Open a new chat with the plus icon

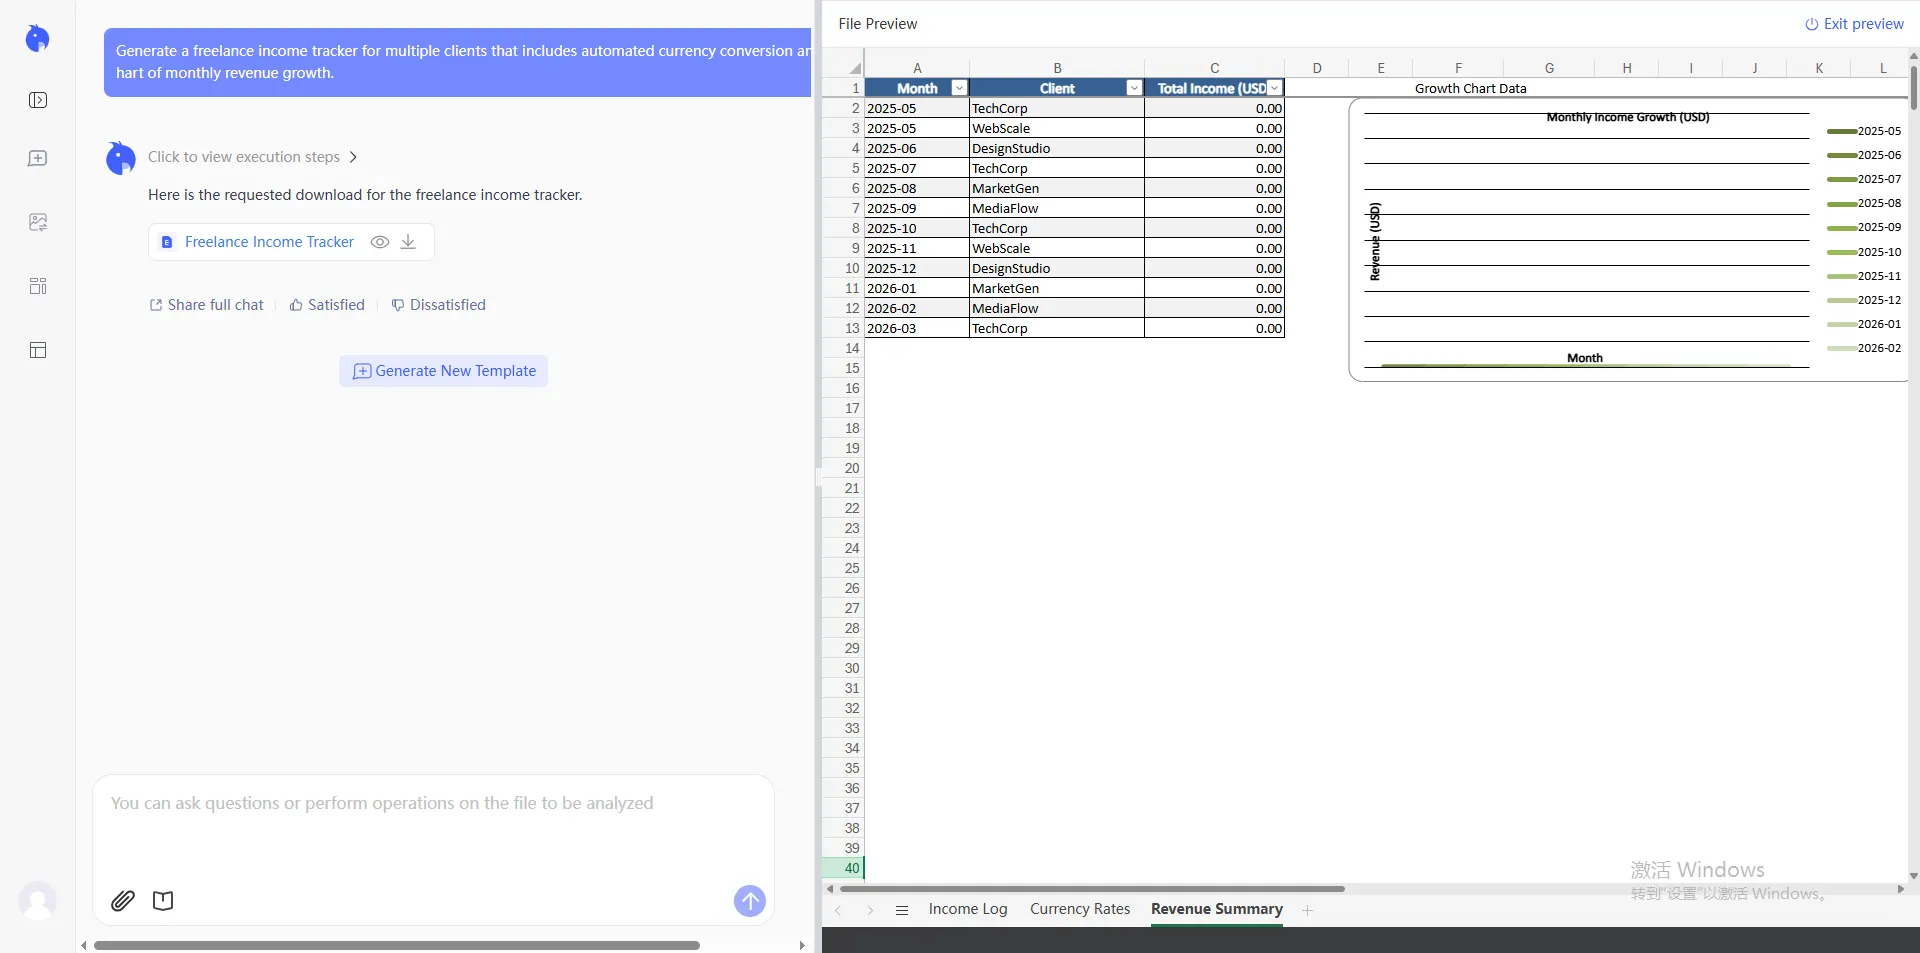(x=37, y=158)
